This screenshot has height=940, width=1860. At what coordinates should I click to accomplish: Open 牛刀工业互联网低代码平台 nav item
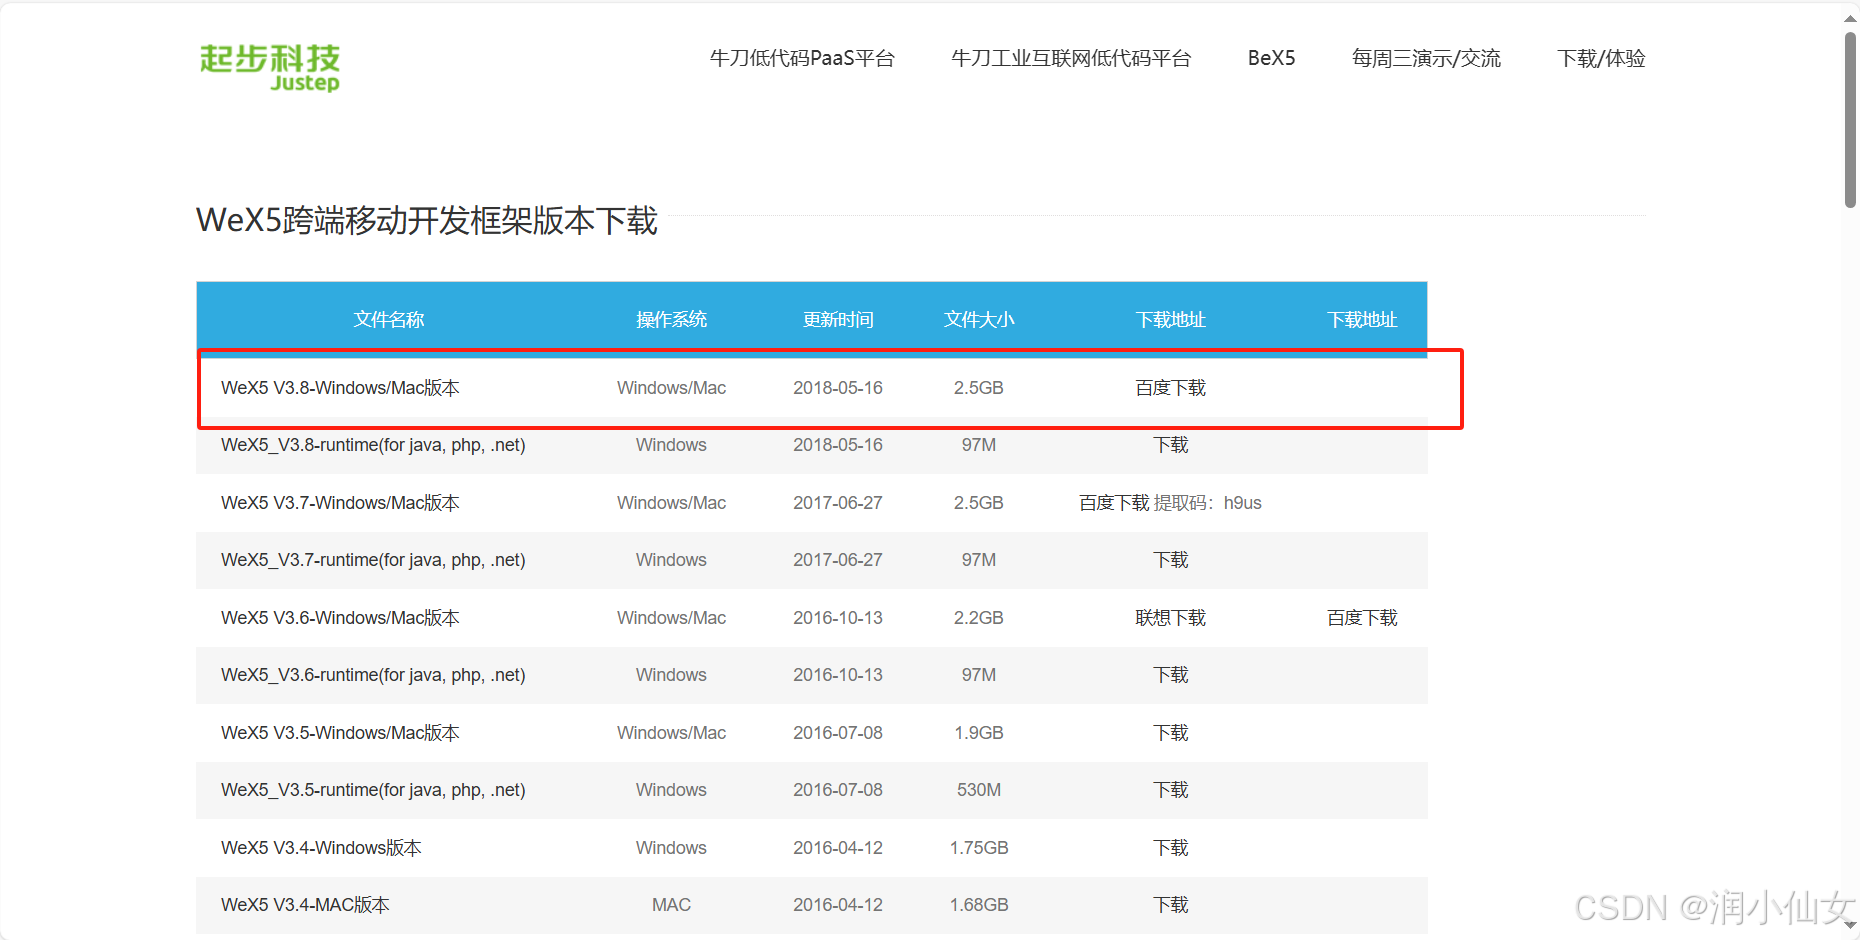coord(1071,58)
